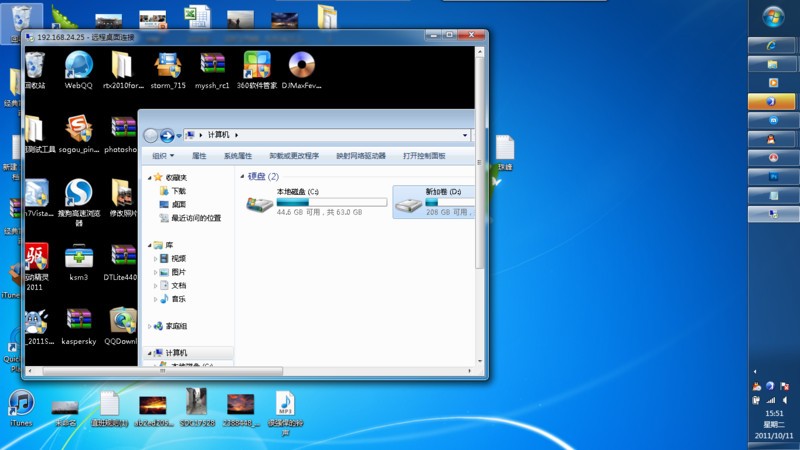The image size is (800, 450).
Task: Open the 本地磁盘 (C:) drive
Action: click(315, 202)
